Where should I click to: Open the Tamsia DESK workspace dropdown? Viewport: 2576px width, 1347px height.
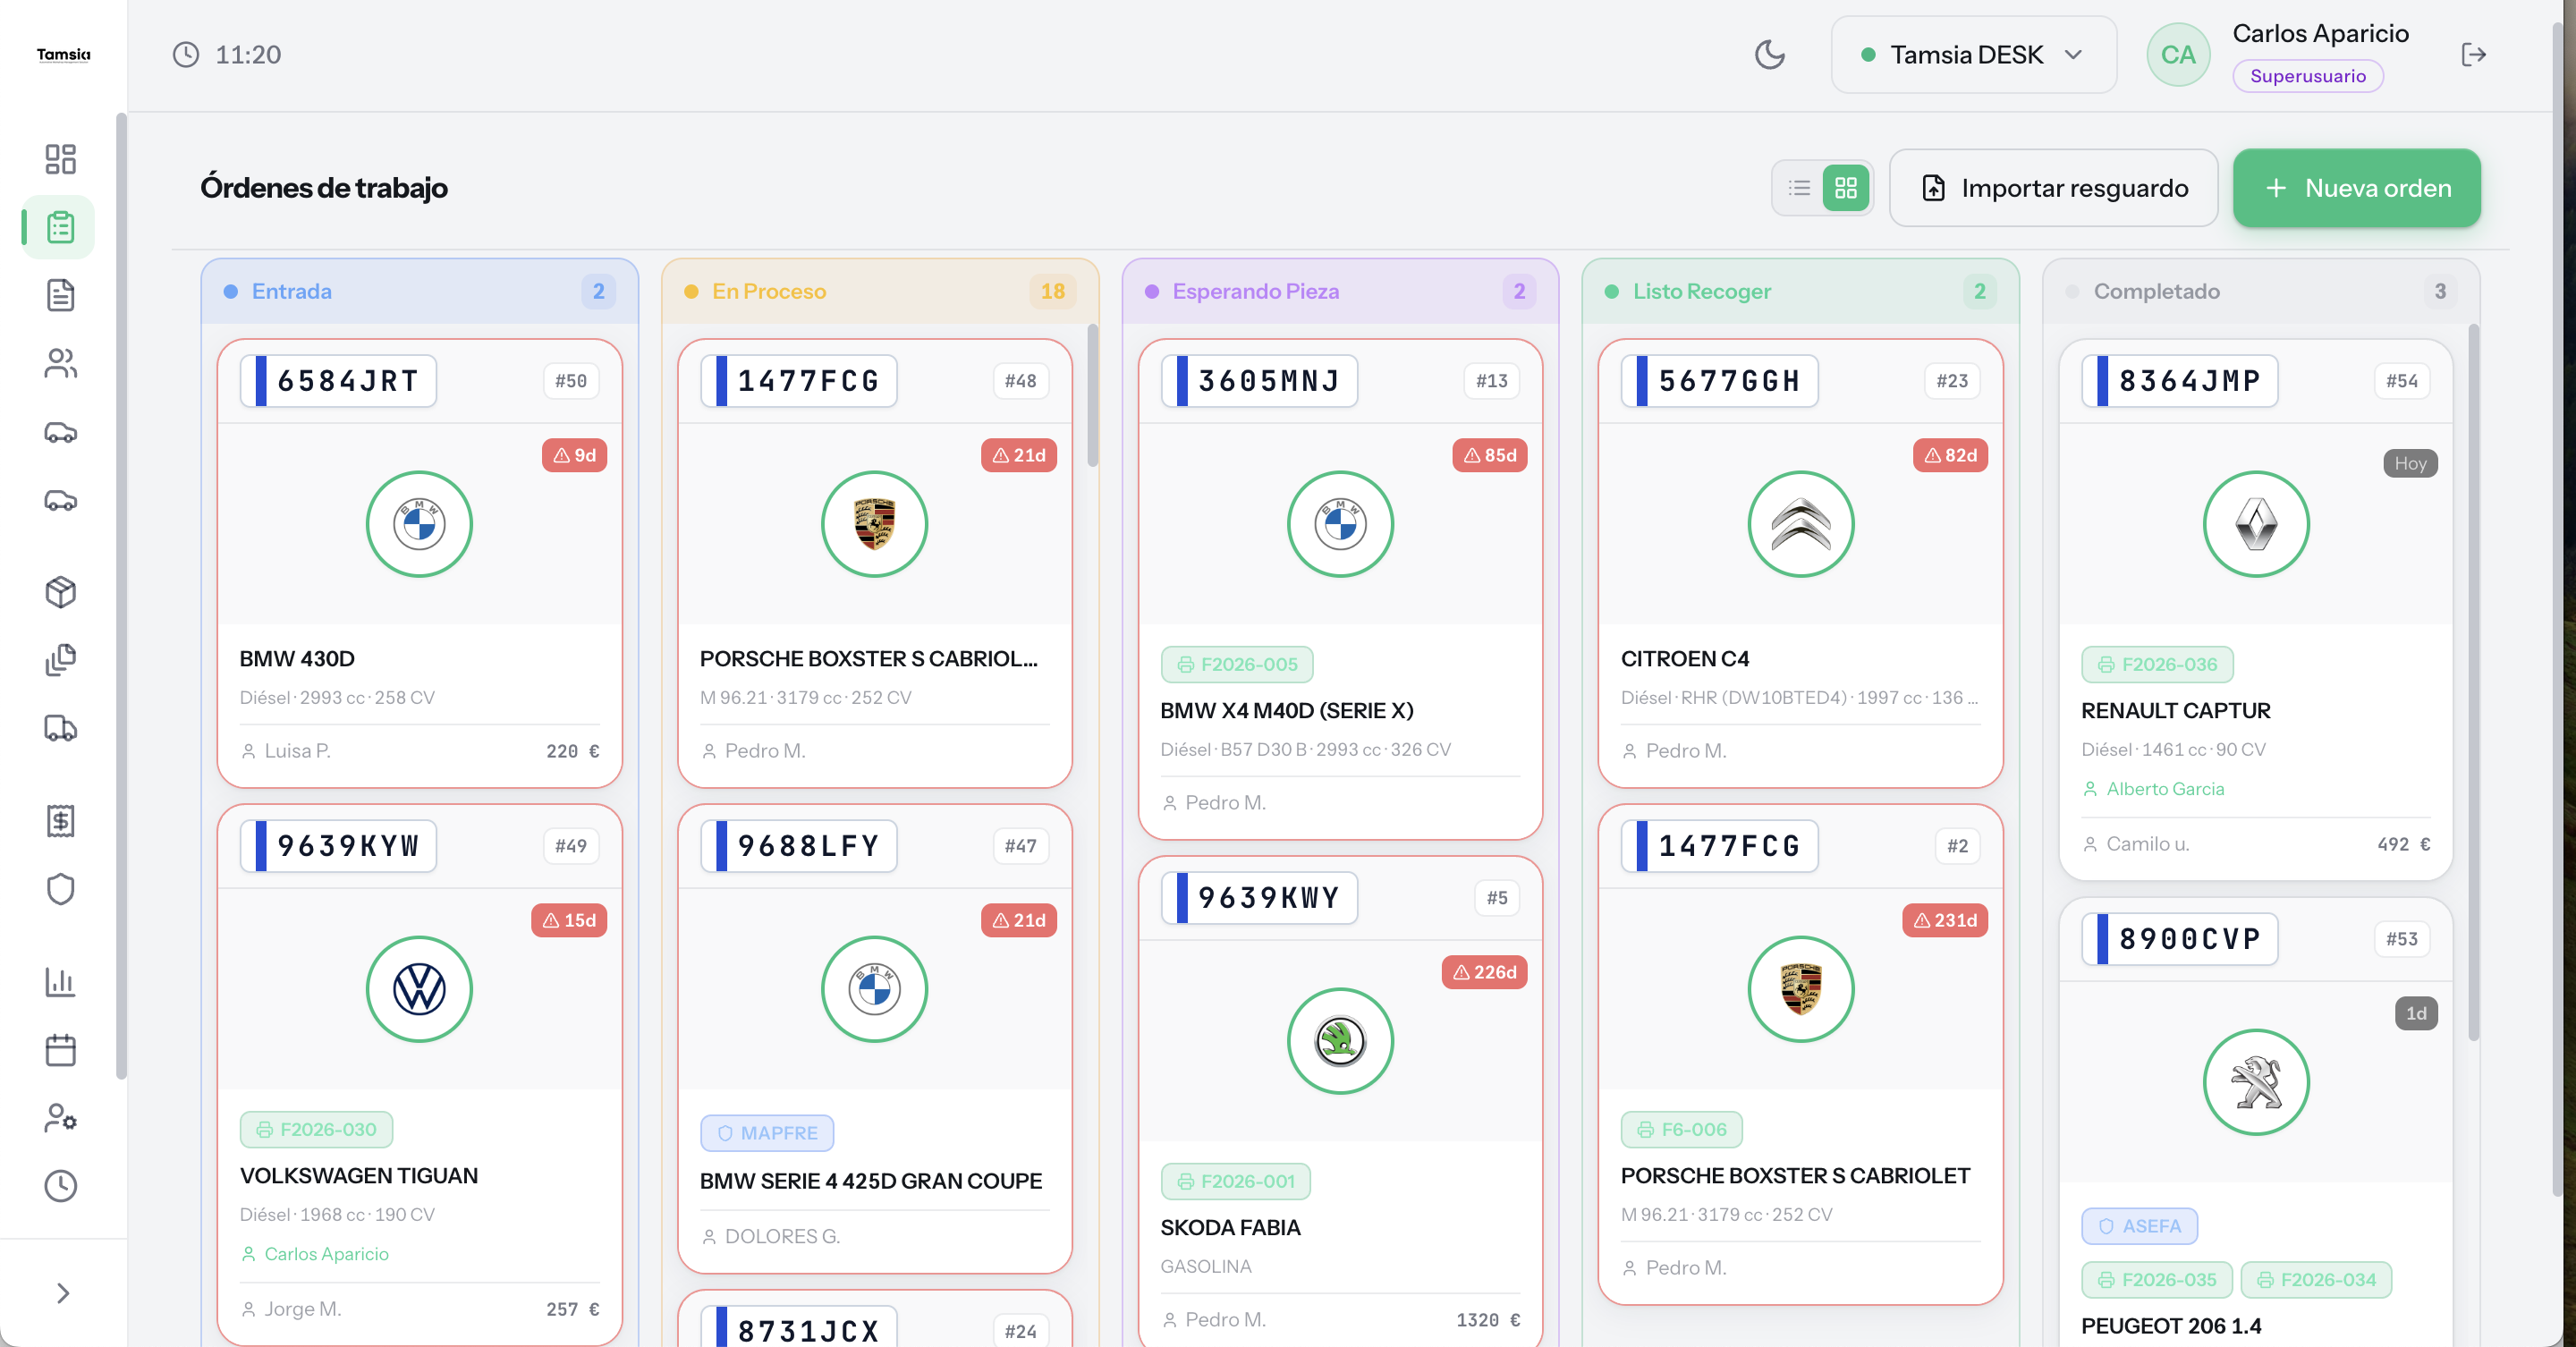[1973, 54]
